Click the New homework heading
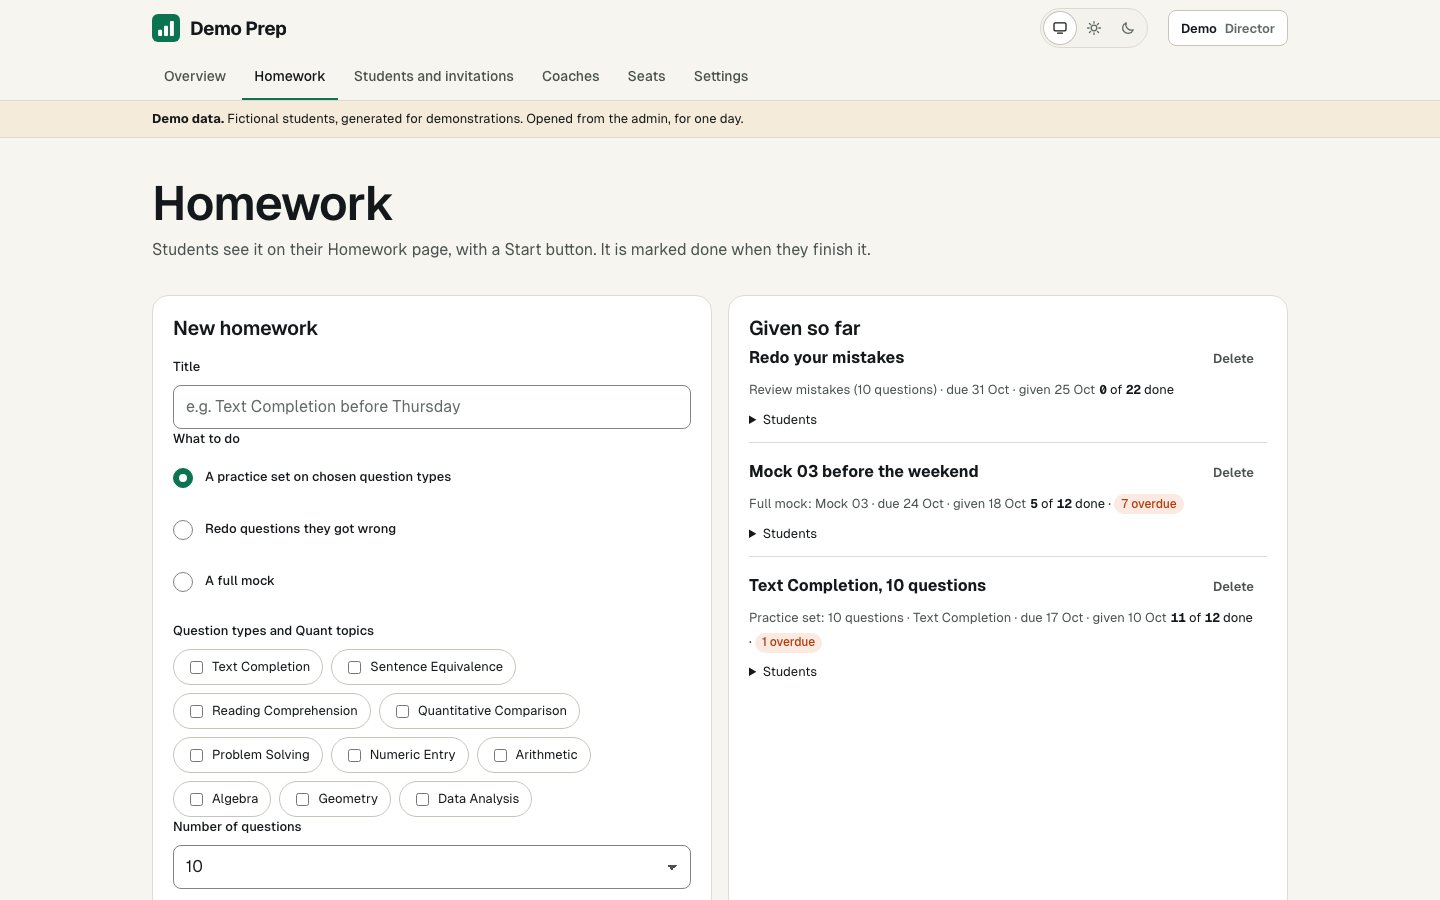 click(245, 328)
